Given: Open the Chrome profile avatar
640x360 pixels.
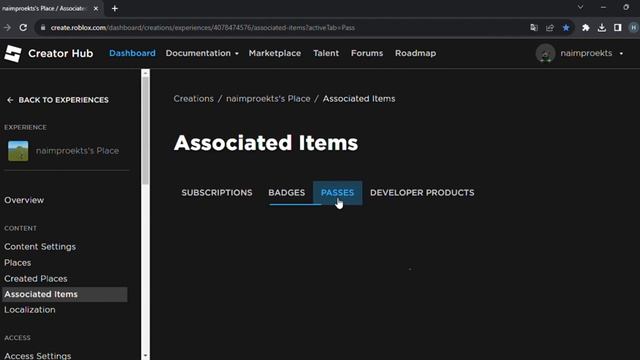Looking at the screenshot, I should click(633, 28).
